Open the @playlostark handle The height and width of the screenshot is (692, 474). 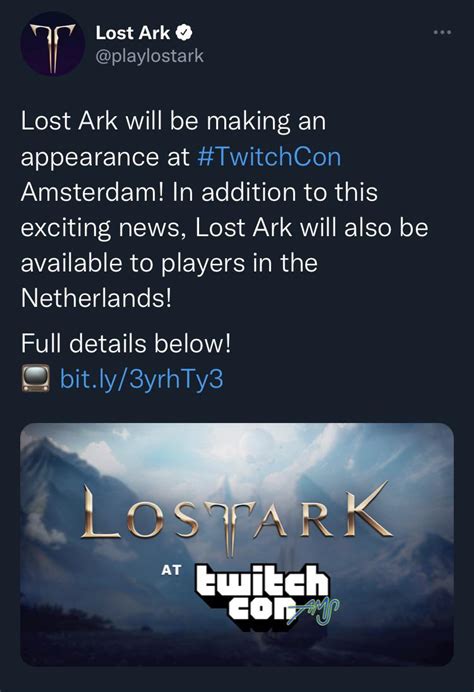149,56
